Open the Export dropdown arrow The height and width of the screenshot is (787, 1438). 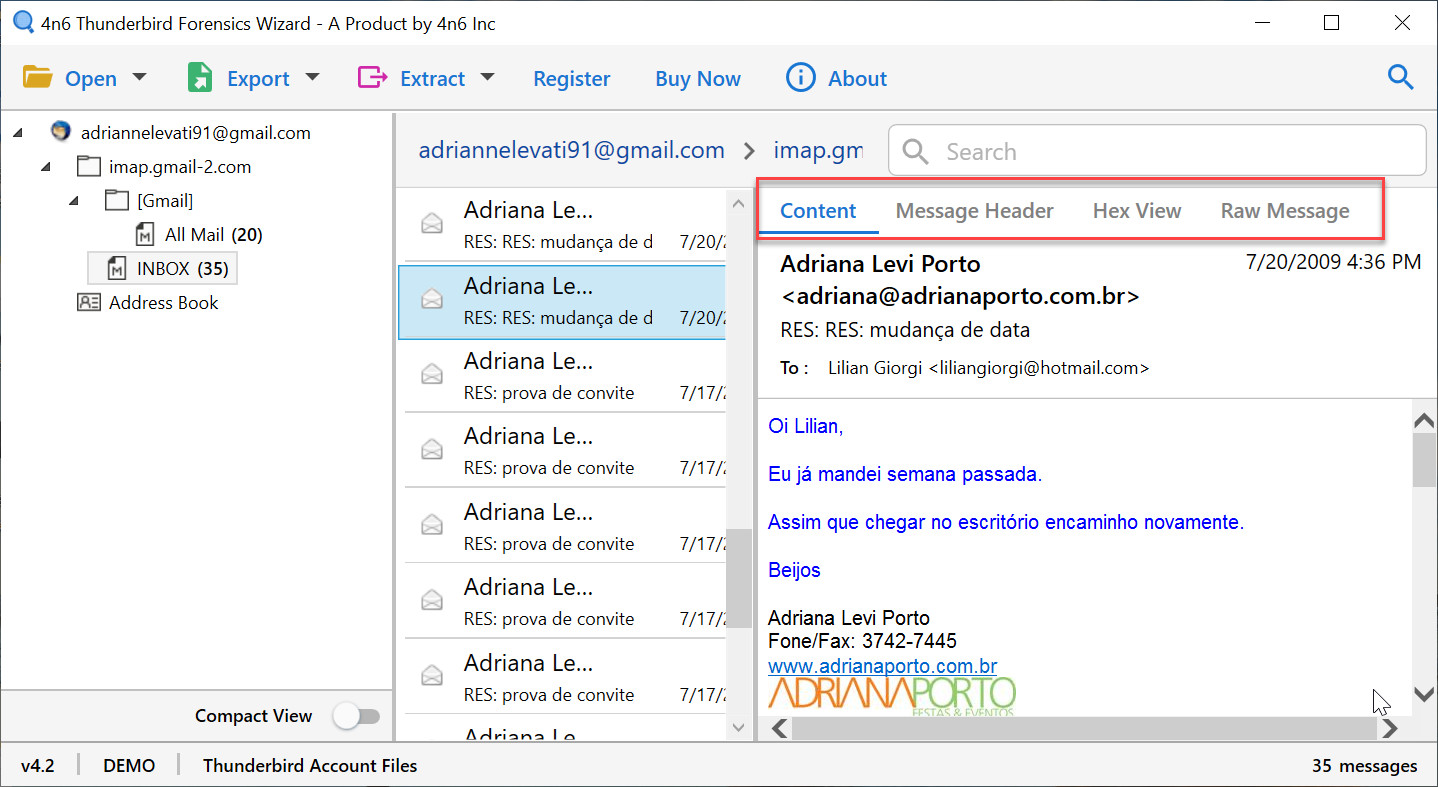[x=312, y=77]
